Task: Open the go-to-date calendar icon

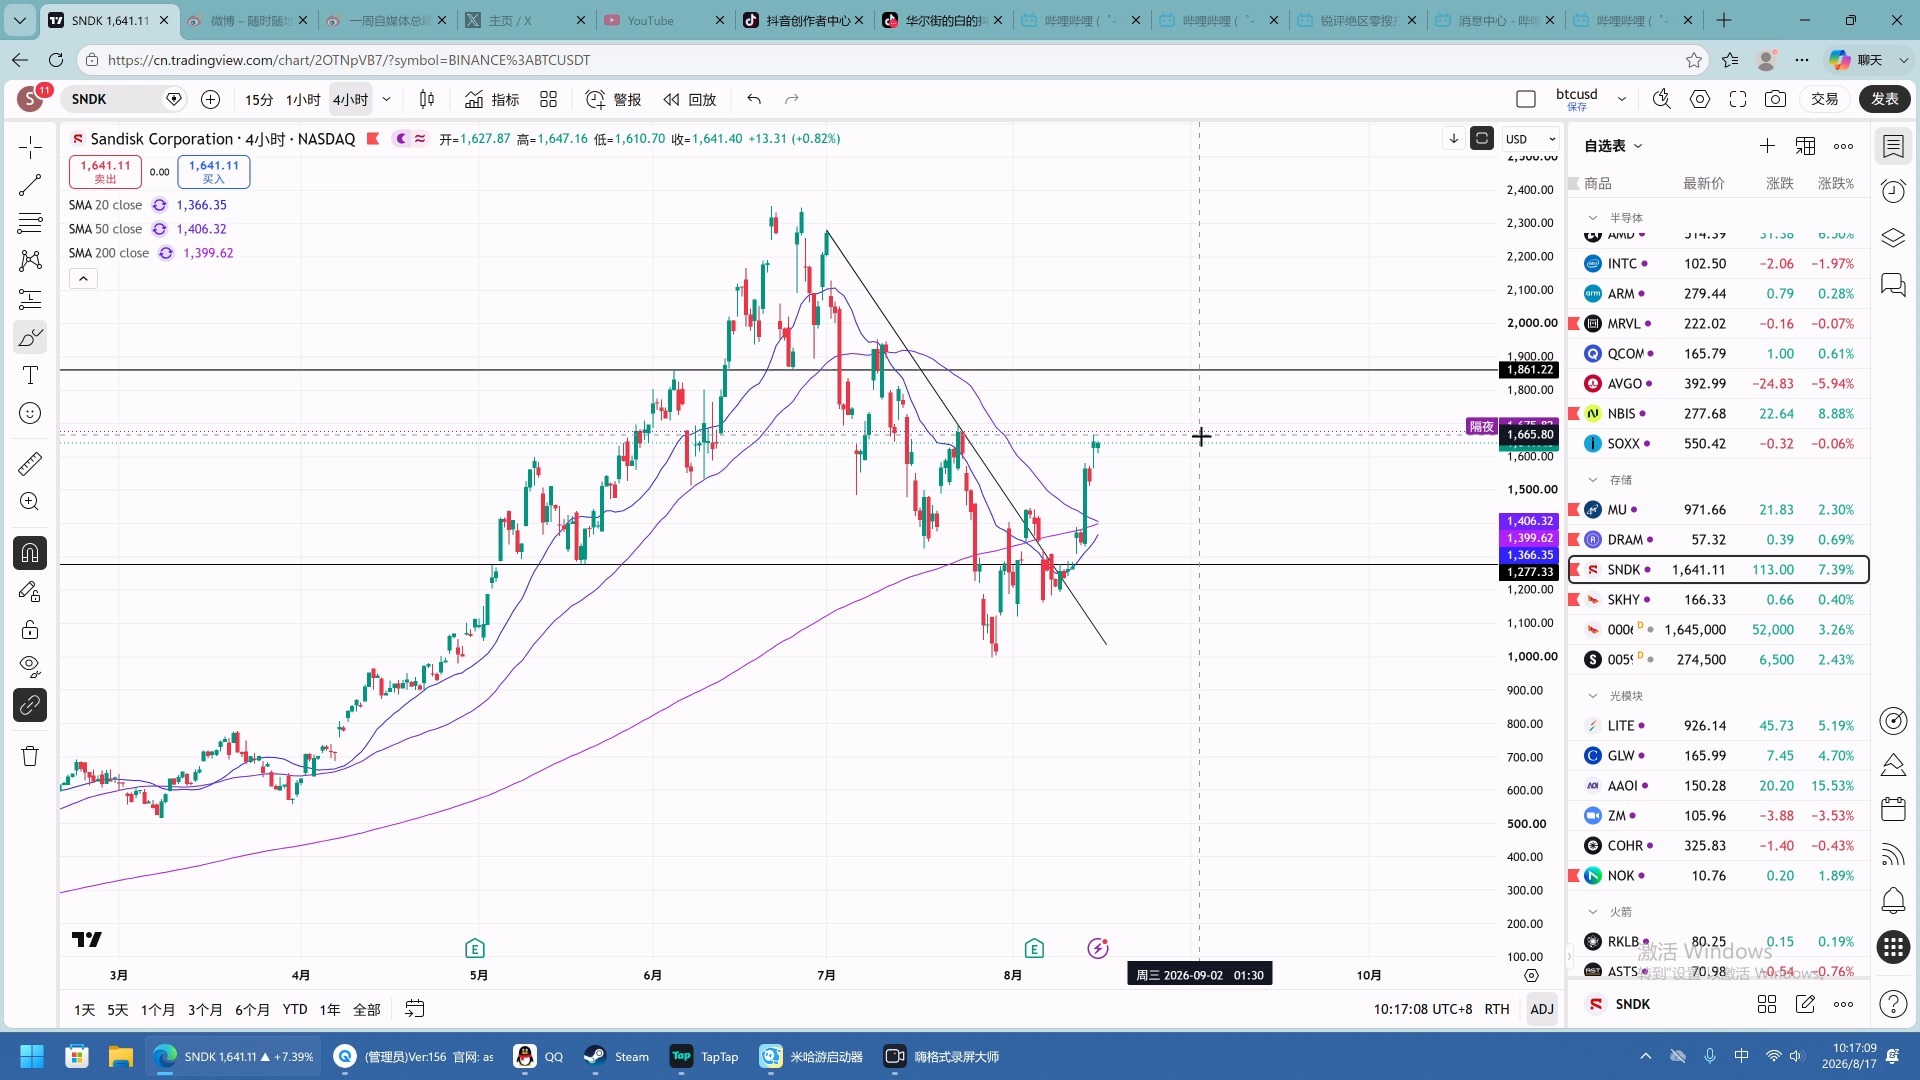Action: (x=414, y=1009)
